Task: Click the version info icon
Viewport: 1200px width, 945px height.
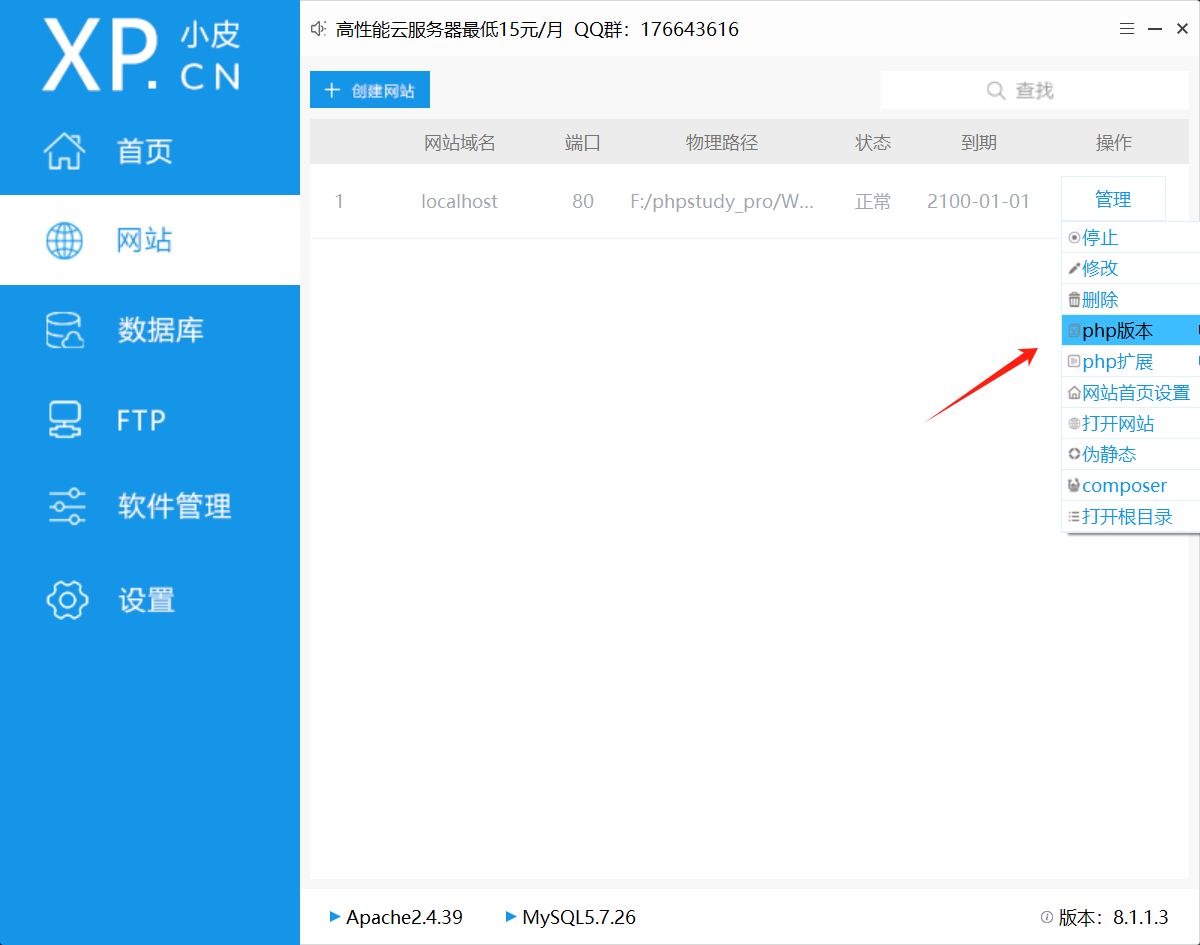Action: pos(1047,917)
